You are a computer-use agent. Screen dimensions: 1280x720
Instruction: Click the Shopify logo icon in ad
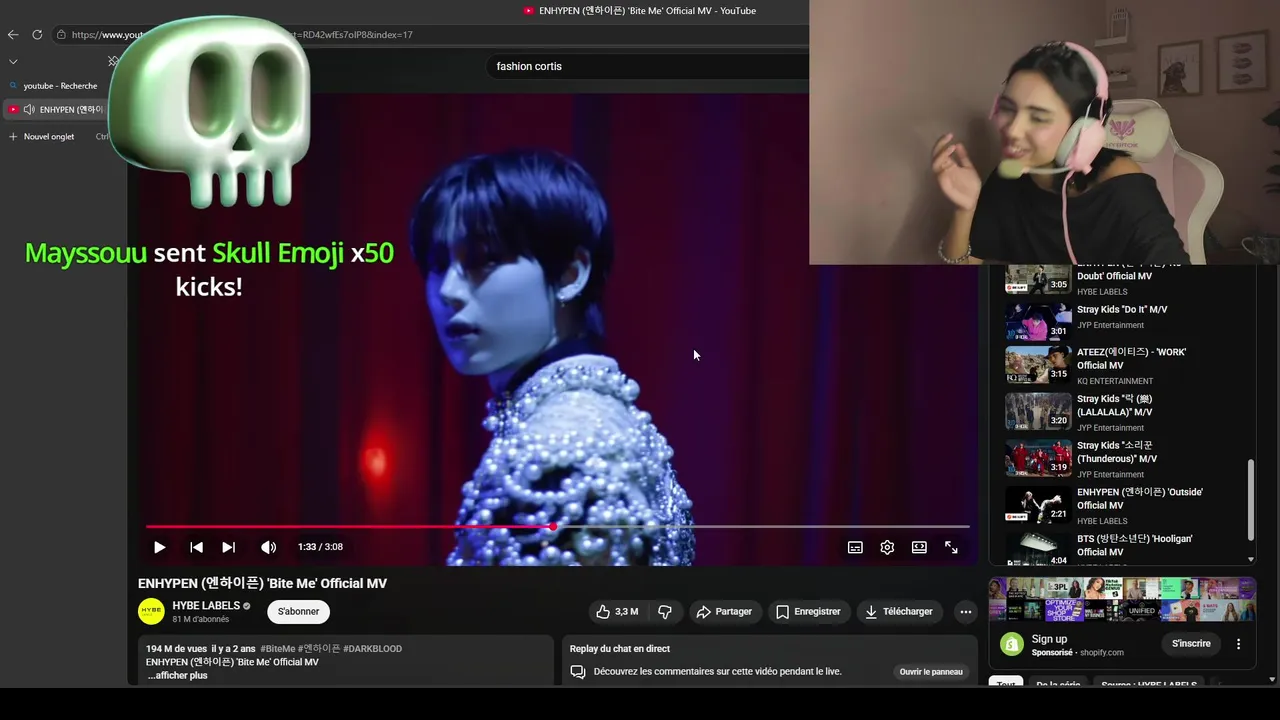1012,644
